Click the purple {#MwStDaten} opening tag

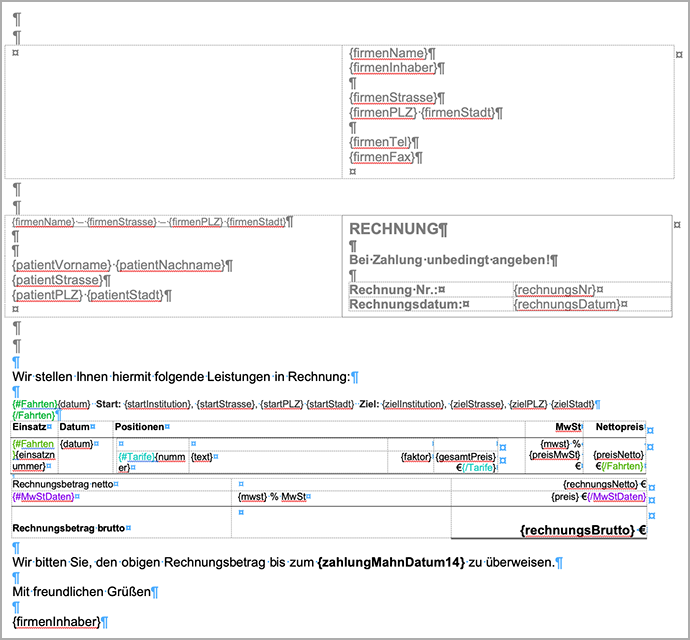coord(43,497)
